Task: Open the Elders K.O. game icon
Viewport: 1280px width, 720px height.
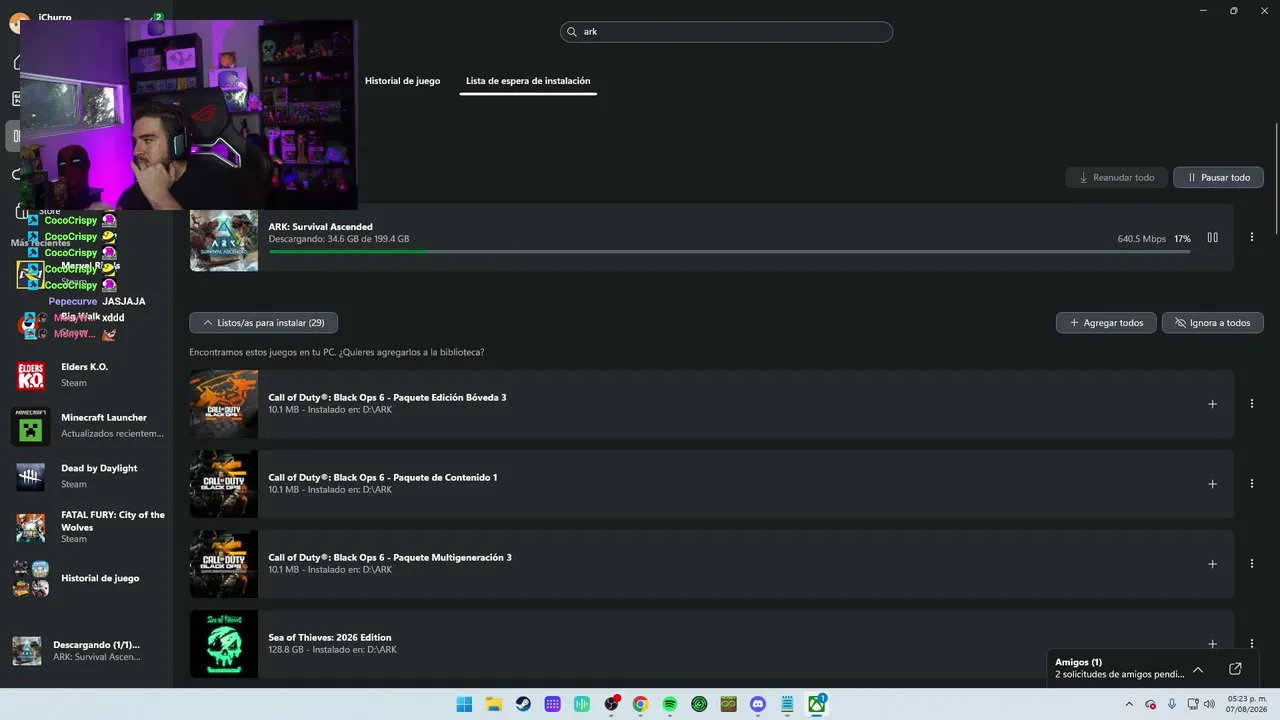Action: [31, 376]
